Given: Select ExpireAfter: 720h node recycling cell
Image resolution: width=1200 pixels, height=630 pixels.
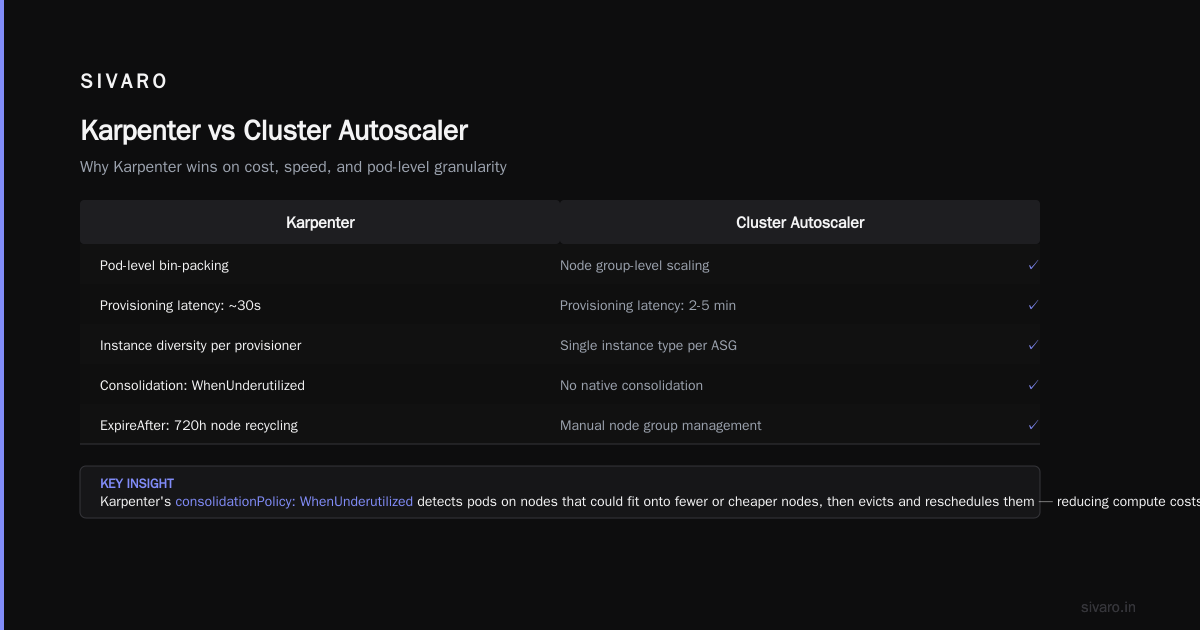Looking at the screenshot, I should [199, 425].
